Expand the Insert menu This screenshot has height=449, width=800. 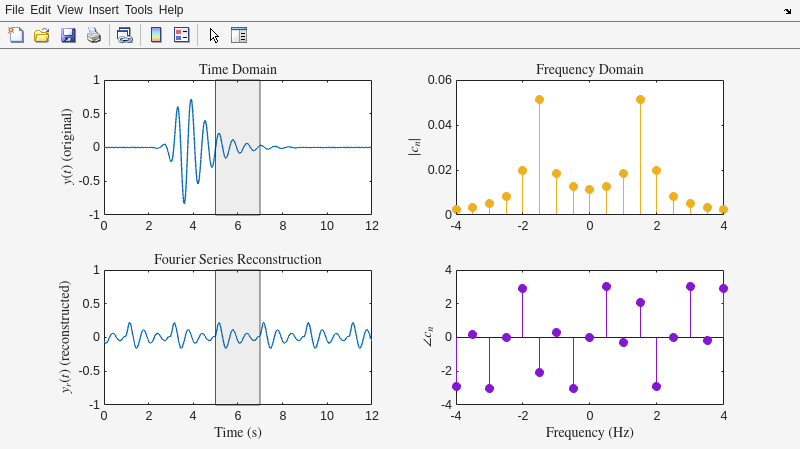(x=103, y=10)
